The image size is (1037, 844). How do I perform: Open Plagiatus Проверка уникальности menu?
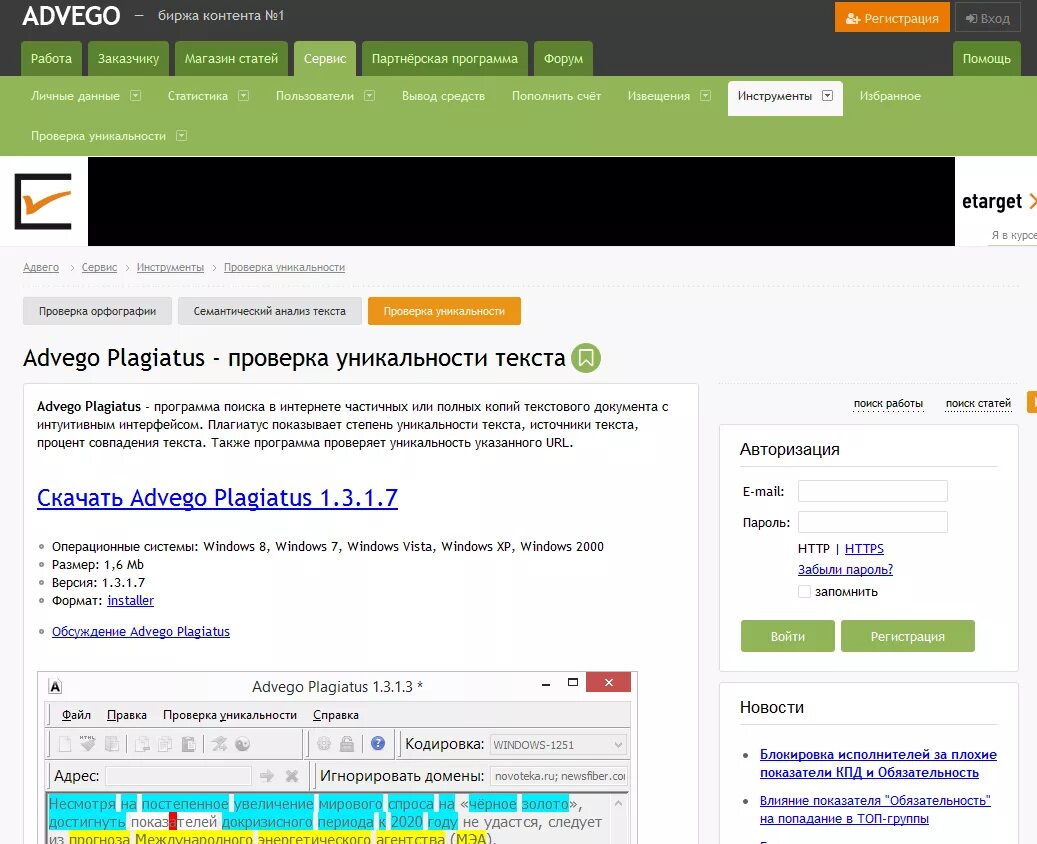point(229,715)
